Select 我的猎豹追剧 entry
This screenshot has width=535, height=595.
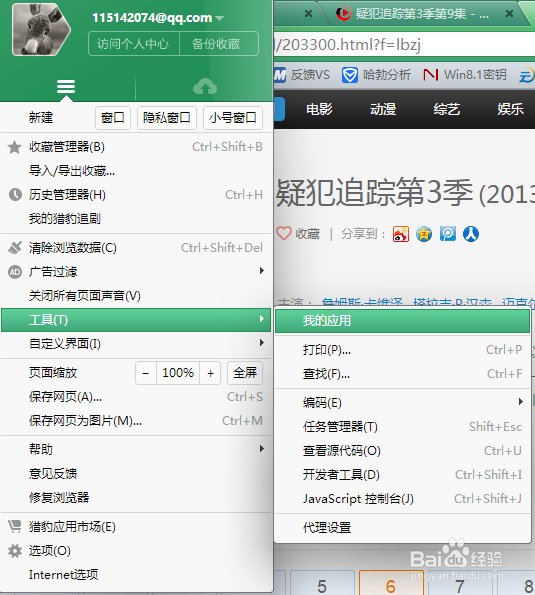point(136,219)
